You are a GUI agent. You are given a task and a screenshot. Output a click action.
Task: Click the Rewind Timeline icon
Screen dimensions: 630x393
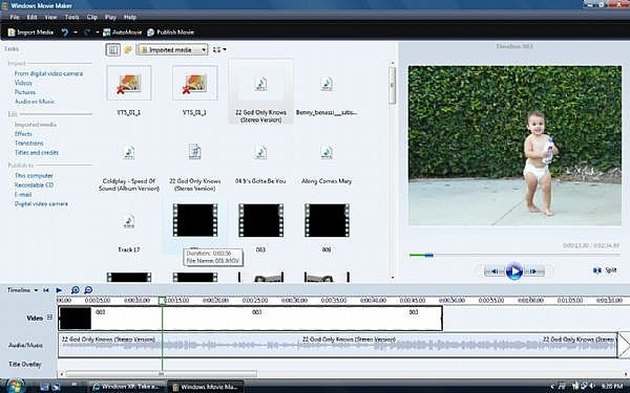[46, 290]
